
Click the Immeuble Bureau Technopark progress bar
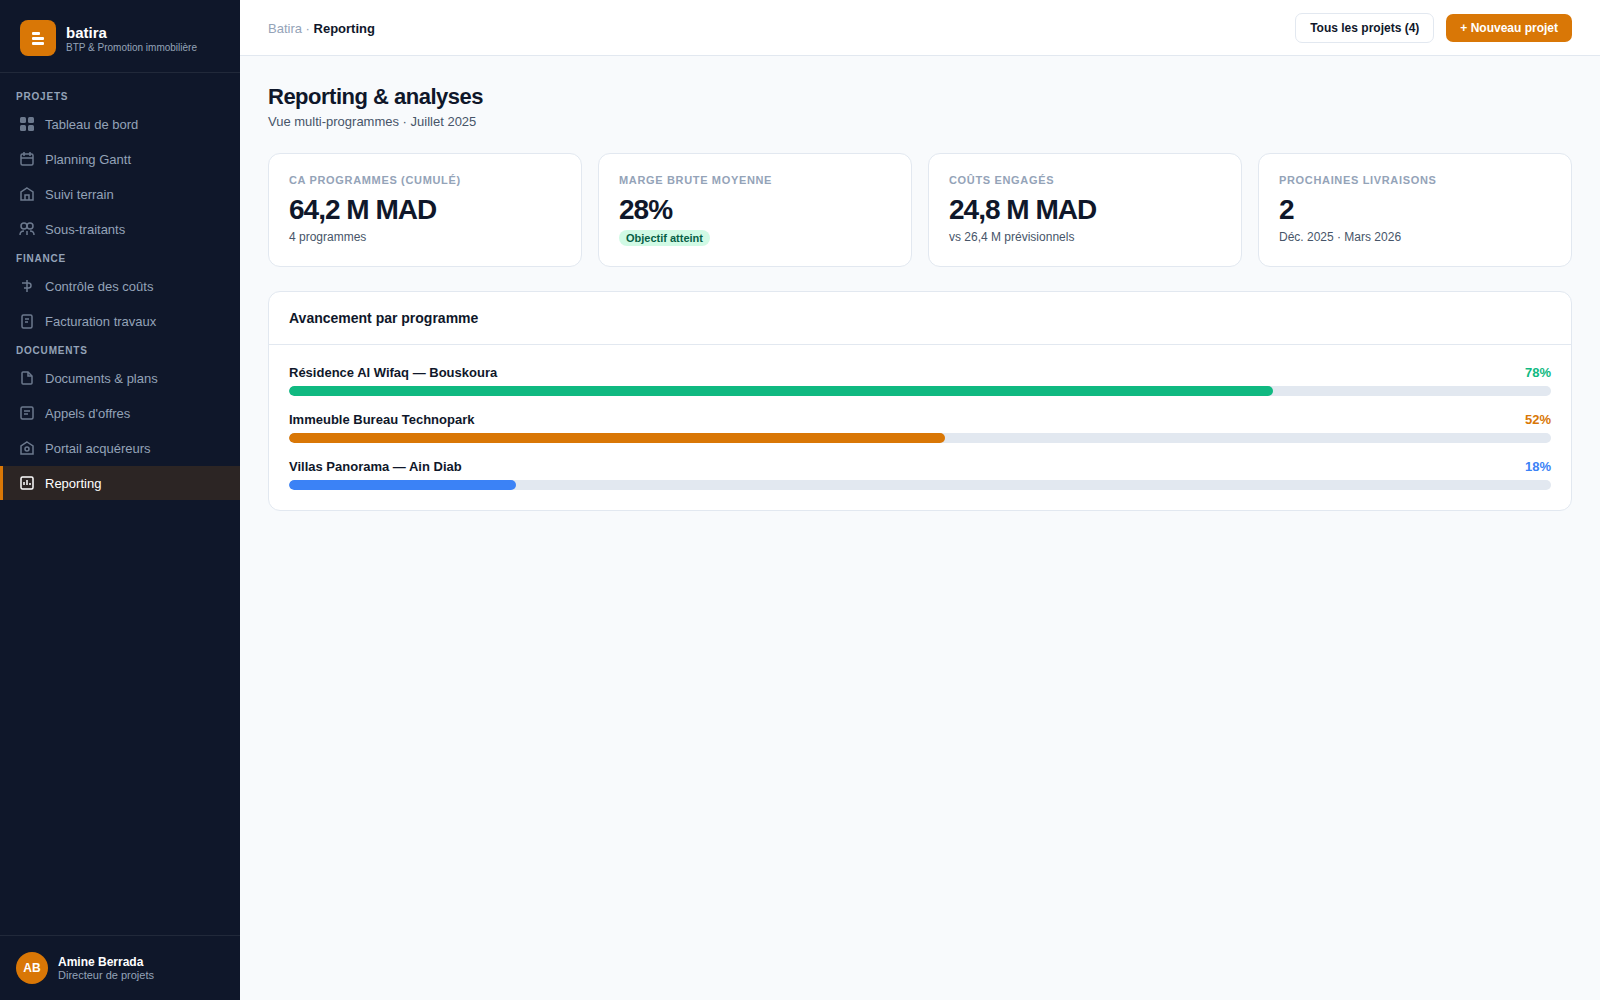[920, 438]
